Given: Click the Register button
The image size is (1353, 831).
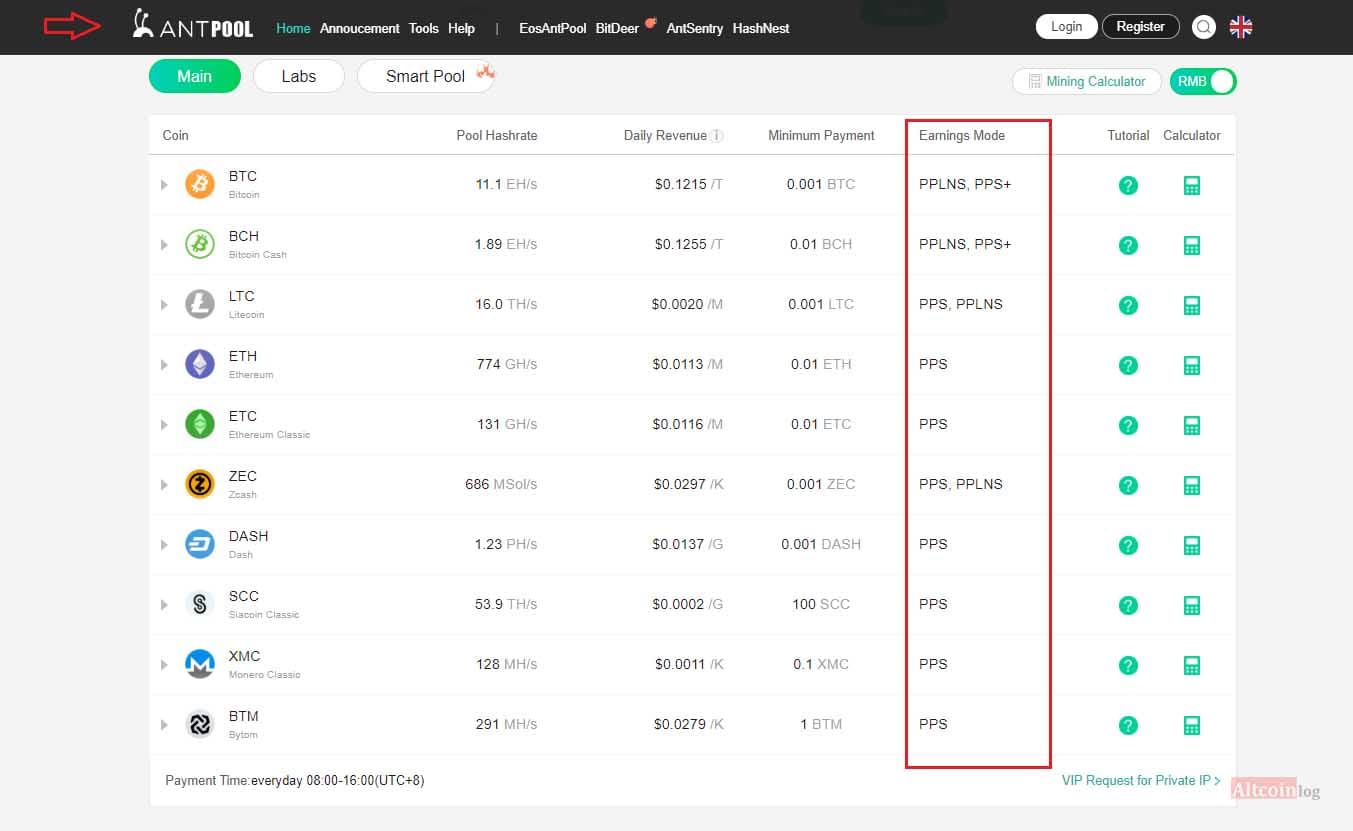Looking at the screenshot, I should click(1141, 27).
